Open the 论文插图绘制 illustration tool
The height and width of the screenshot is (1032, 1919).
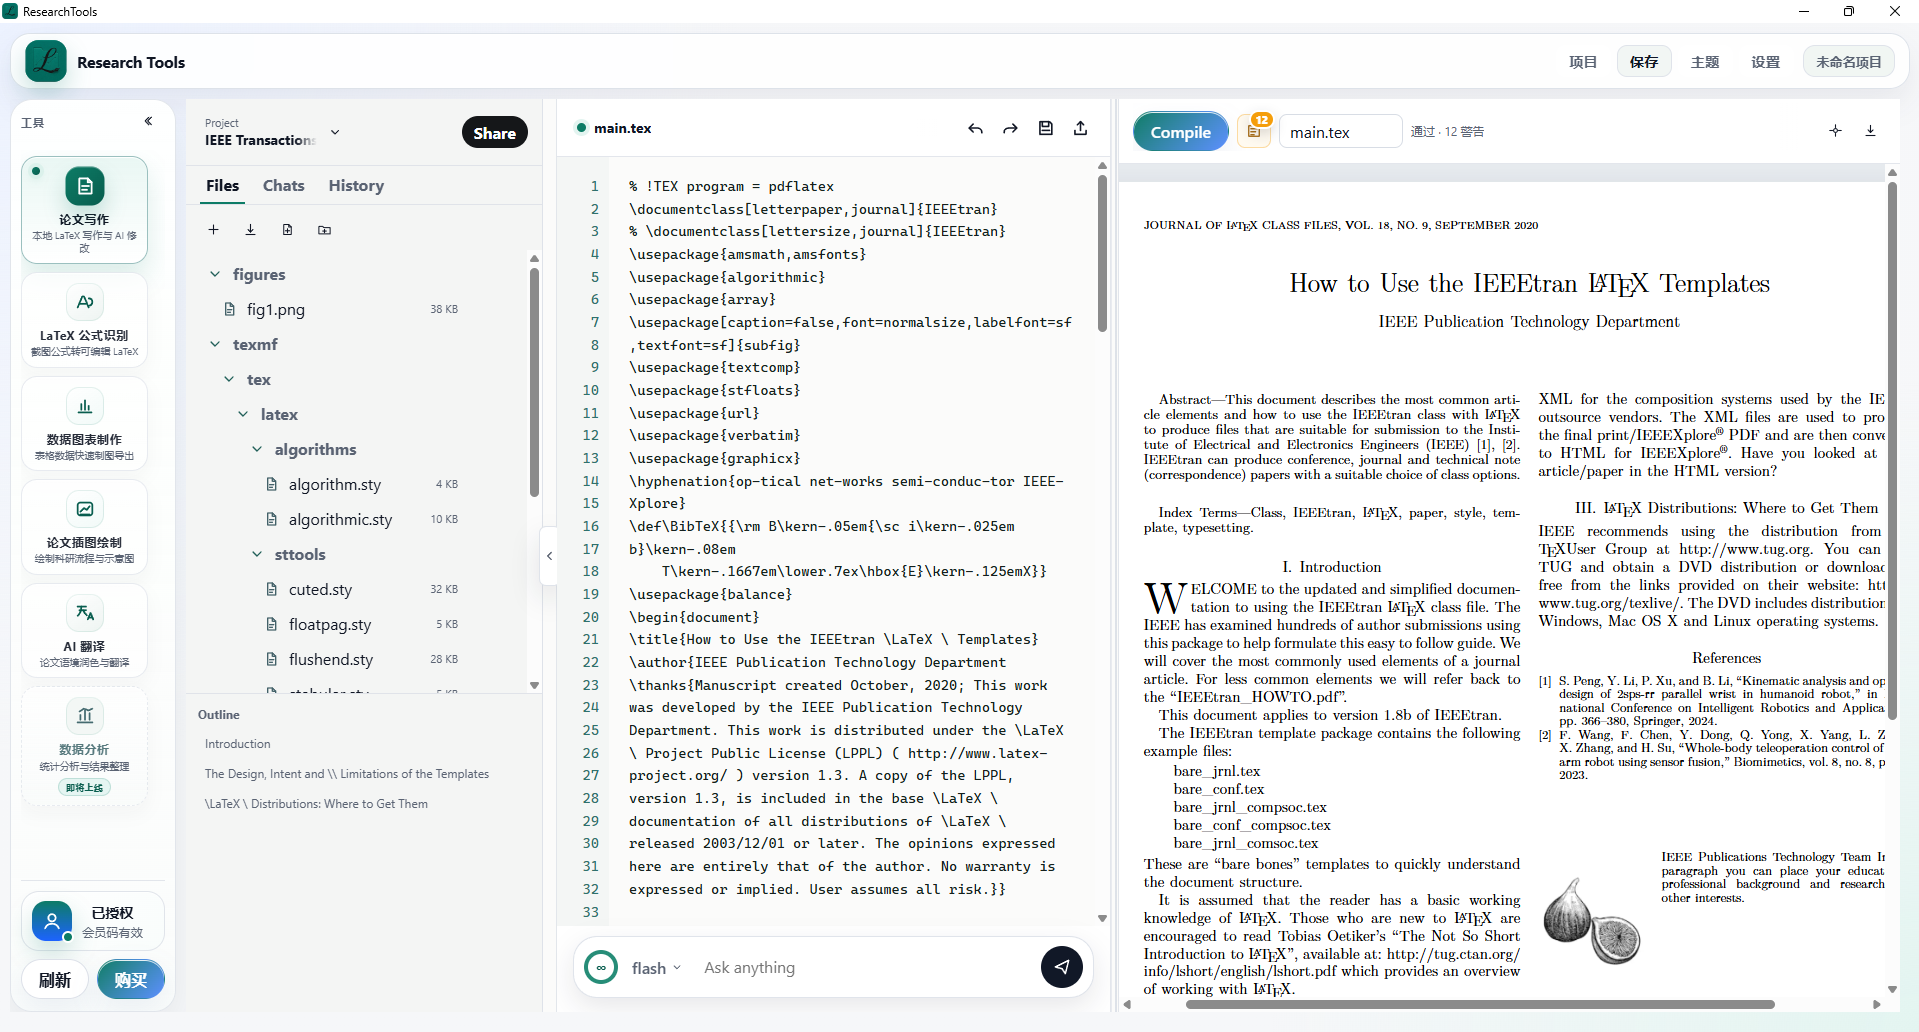84,527
